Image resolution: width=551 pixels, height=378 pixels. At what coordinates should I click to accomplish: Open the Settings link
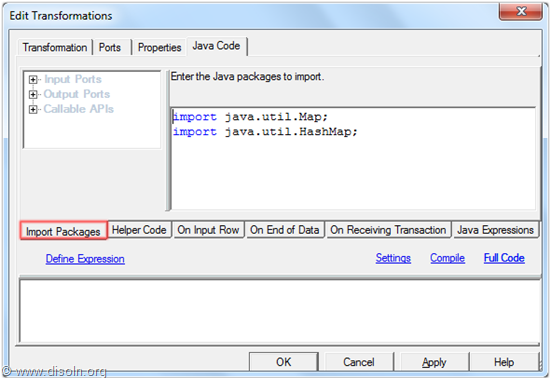coord(393,258)
